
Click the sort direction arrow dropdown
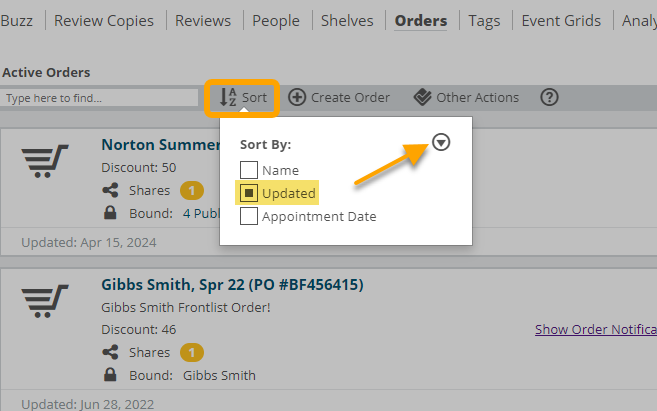442,143
